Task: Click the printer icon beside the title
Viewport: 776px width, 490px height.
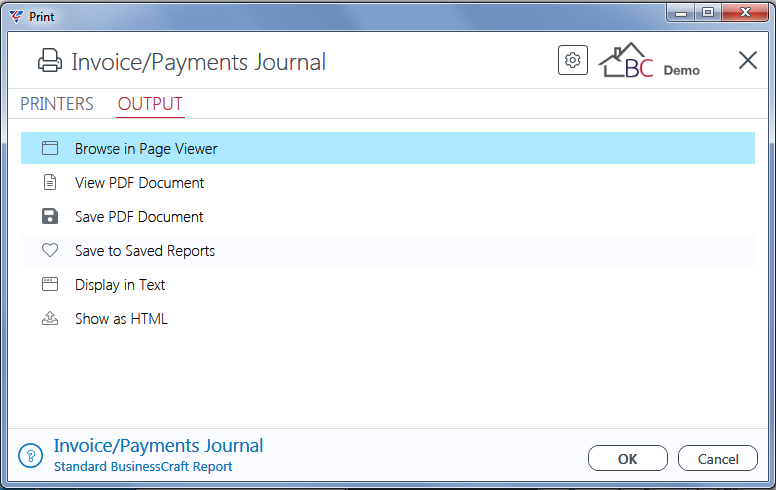Action: (50, 60)
